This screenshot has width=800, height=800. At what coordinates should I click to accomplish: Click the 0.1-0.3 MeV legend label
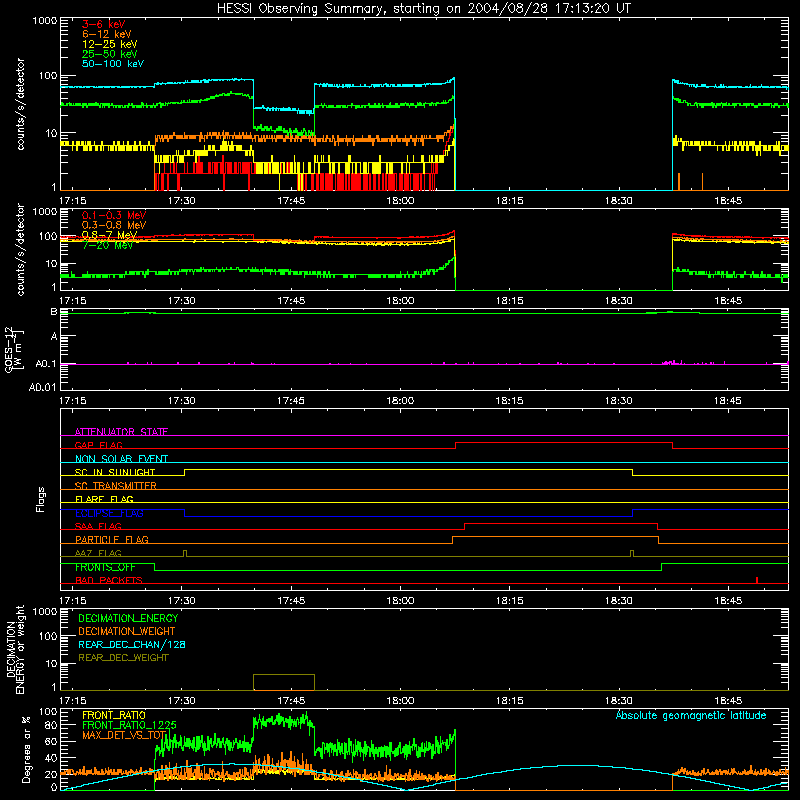[x=114, y=215]
